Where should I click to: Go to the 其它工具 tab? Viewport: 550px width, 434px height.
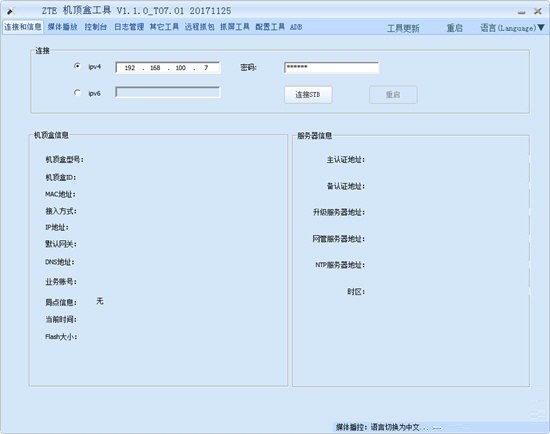tap(164, 27)
